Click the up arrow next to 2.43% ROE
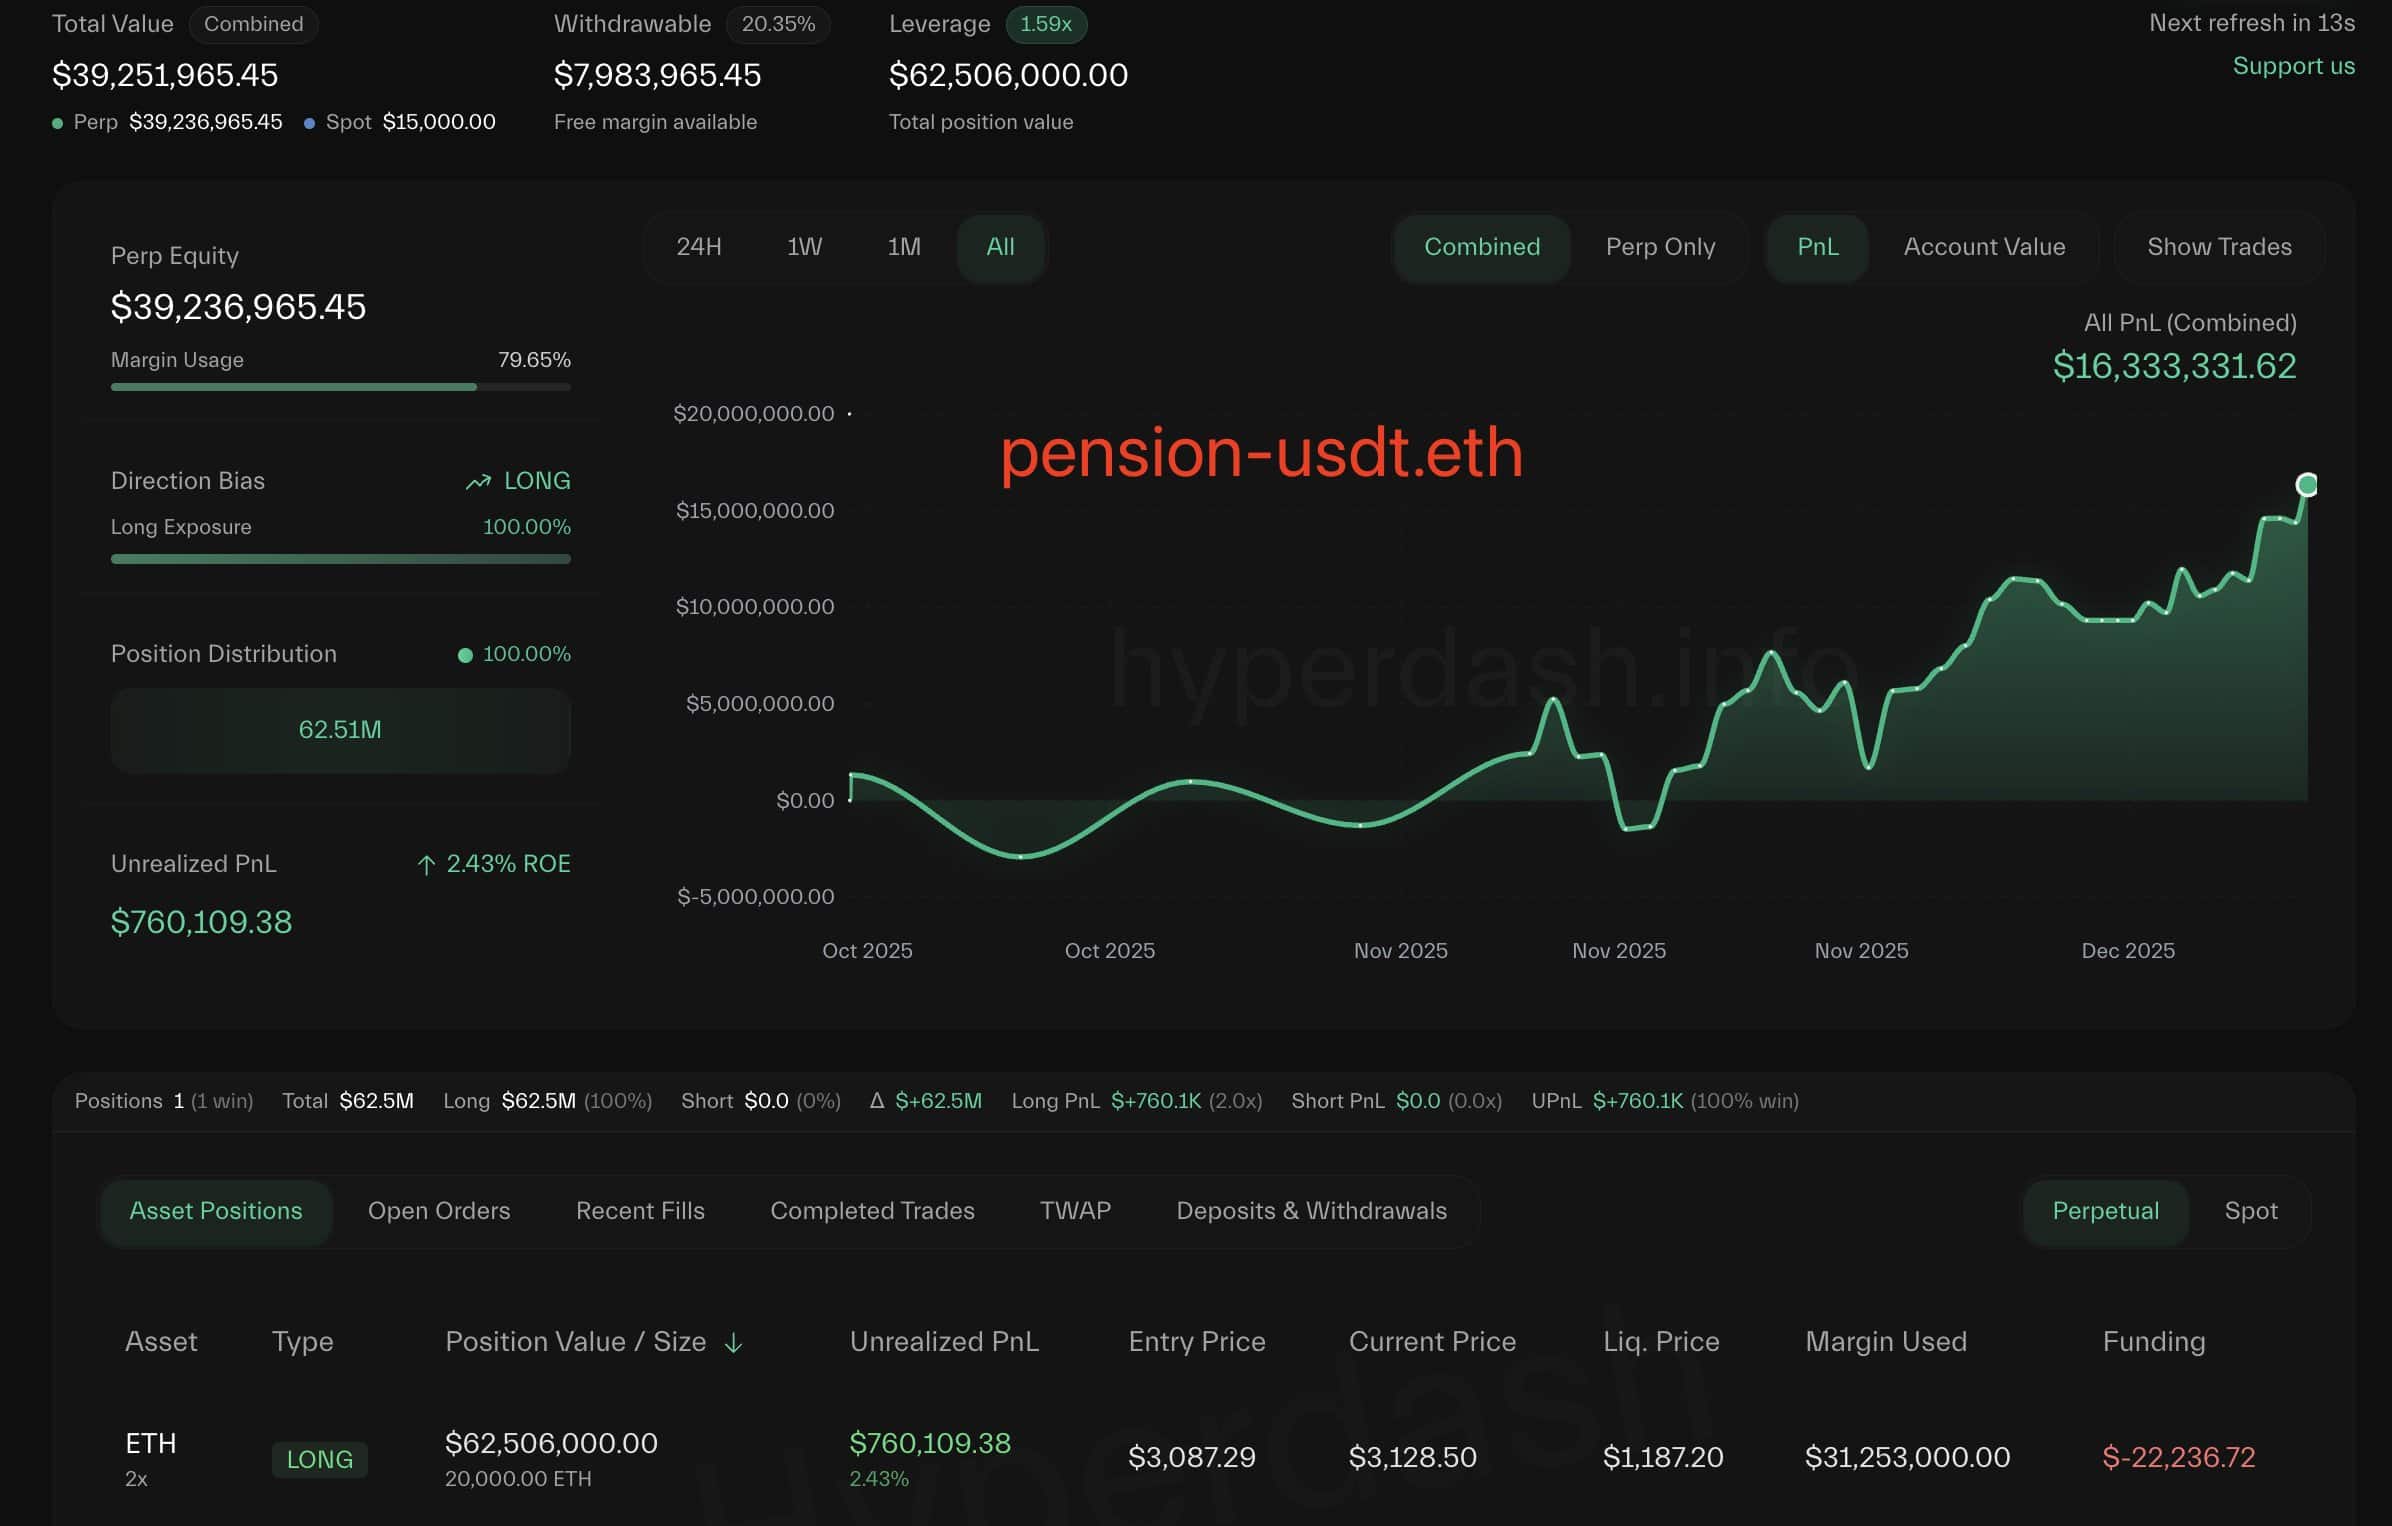The width and height of the screenshot is (2392, 1526). (x=426, y=865)
